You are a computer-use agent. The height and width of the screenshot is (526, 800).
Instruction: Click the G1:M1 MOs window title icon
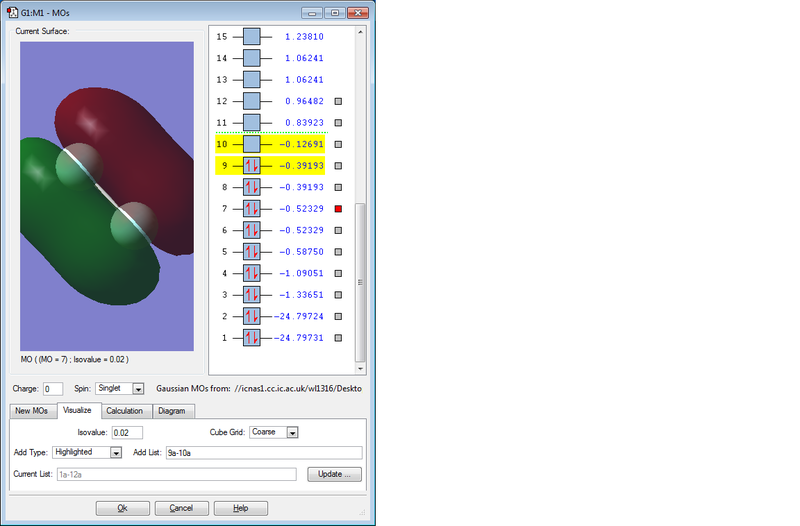(x=12, y=12)
